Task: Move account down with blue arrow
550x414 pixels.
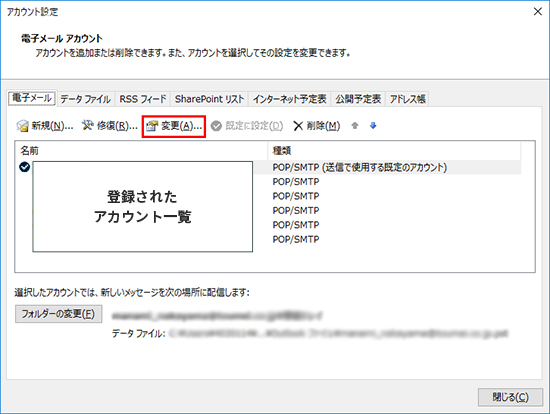Action: pos(373,126)
